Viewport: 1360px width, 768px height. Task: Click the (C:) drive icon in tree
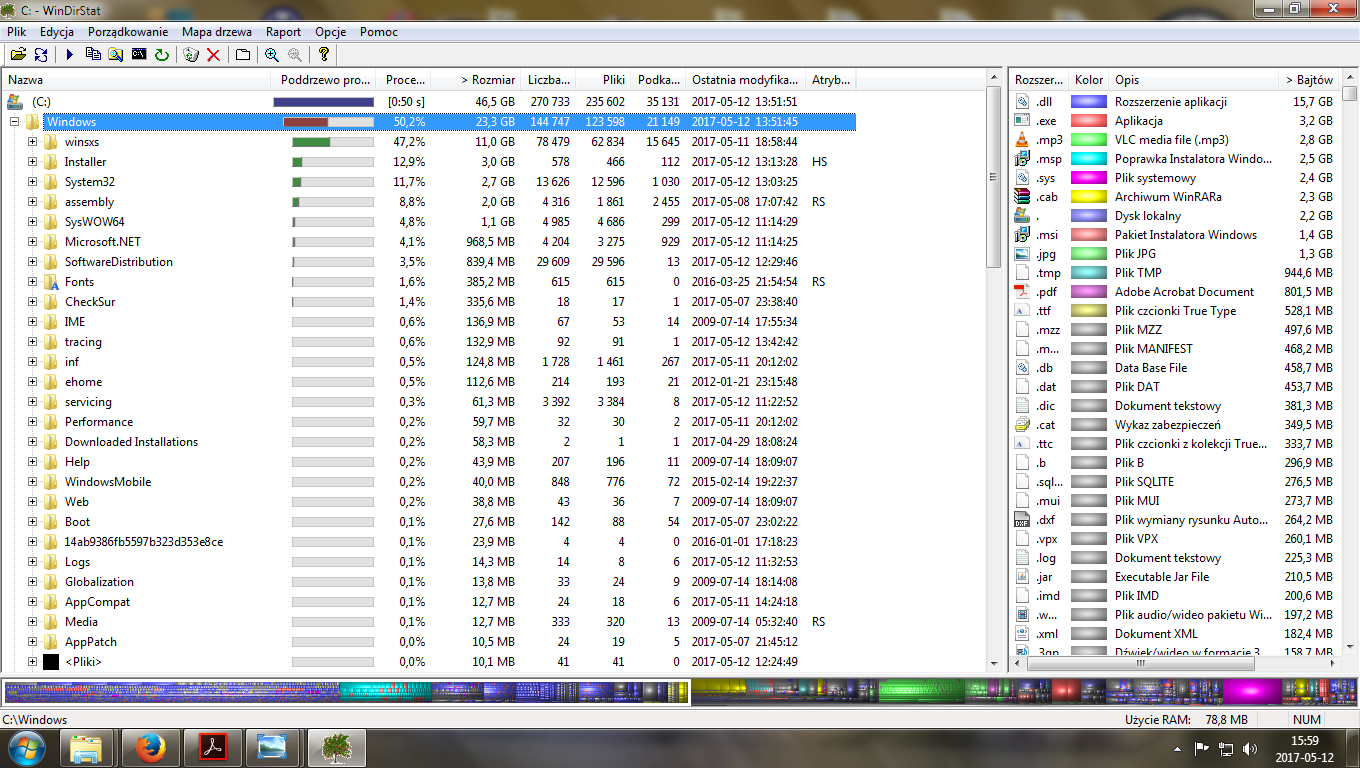(x=15, y=101)
